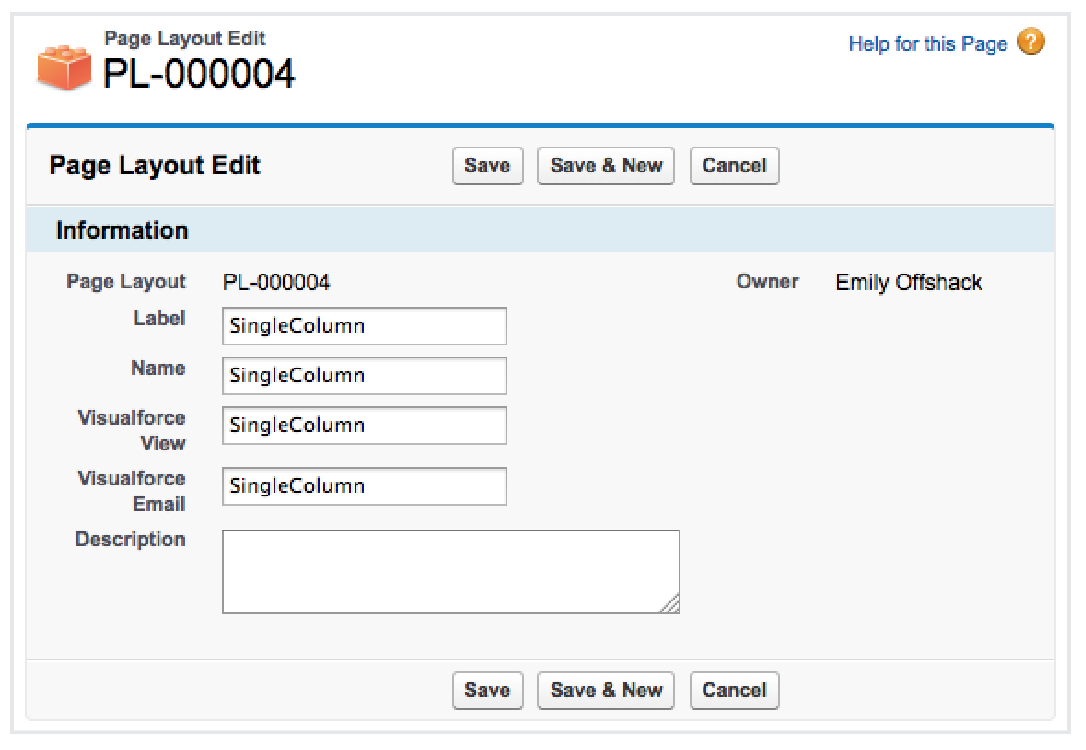
Task: Click the large PL-000004 page title
Action: point(200,74)
